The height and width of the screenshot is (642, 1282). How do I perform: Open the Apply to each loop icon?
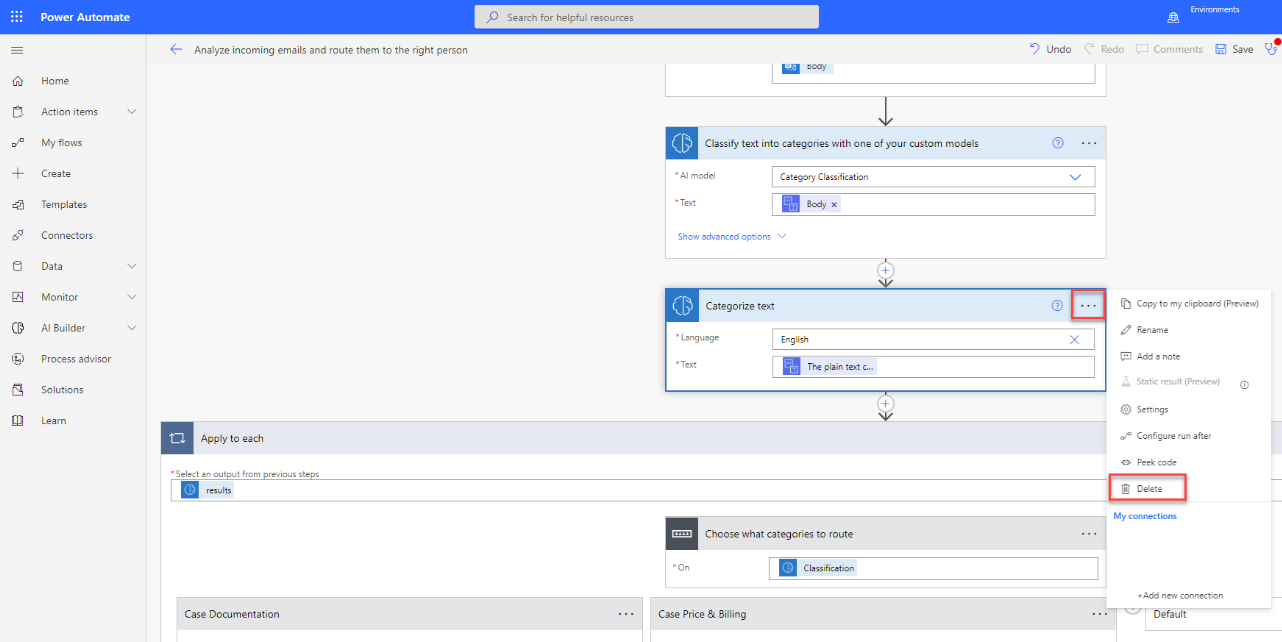click(177, 437)
